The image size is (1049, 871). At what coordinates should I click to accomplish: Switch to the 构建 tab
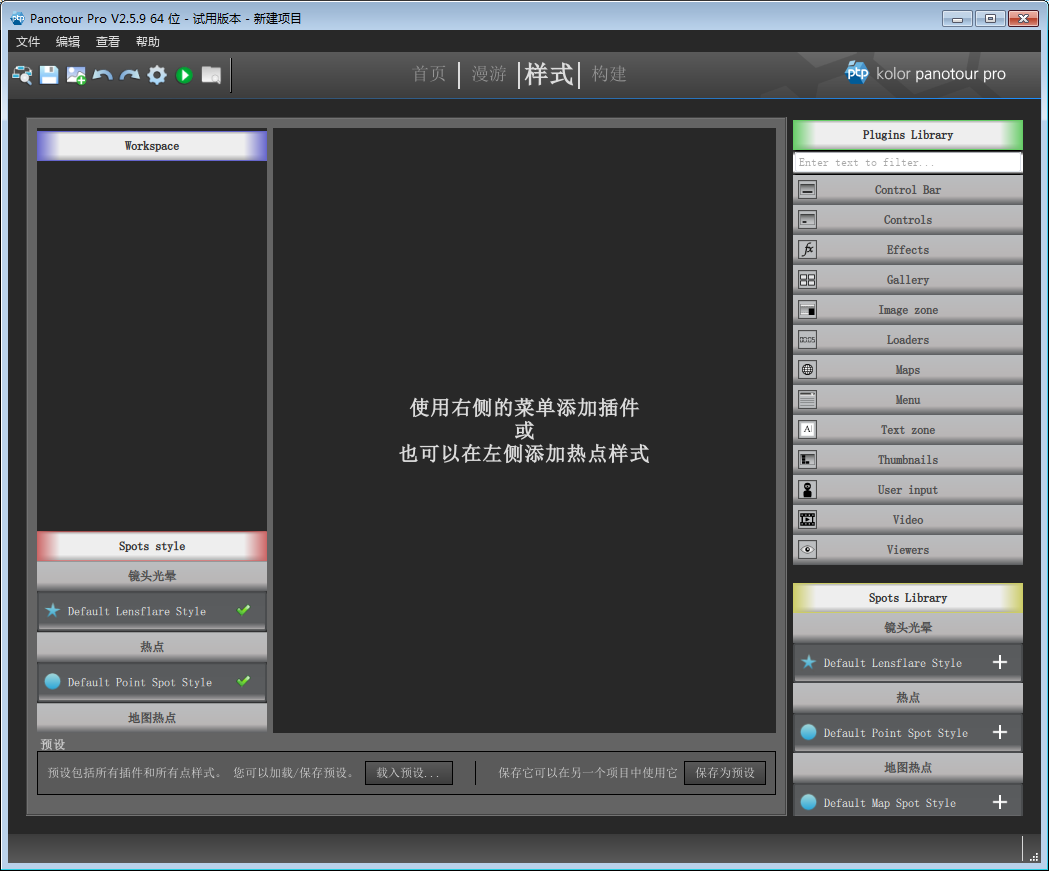609,74
